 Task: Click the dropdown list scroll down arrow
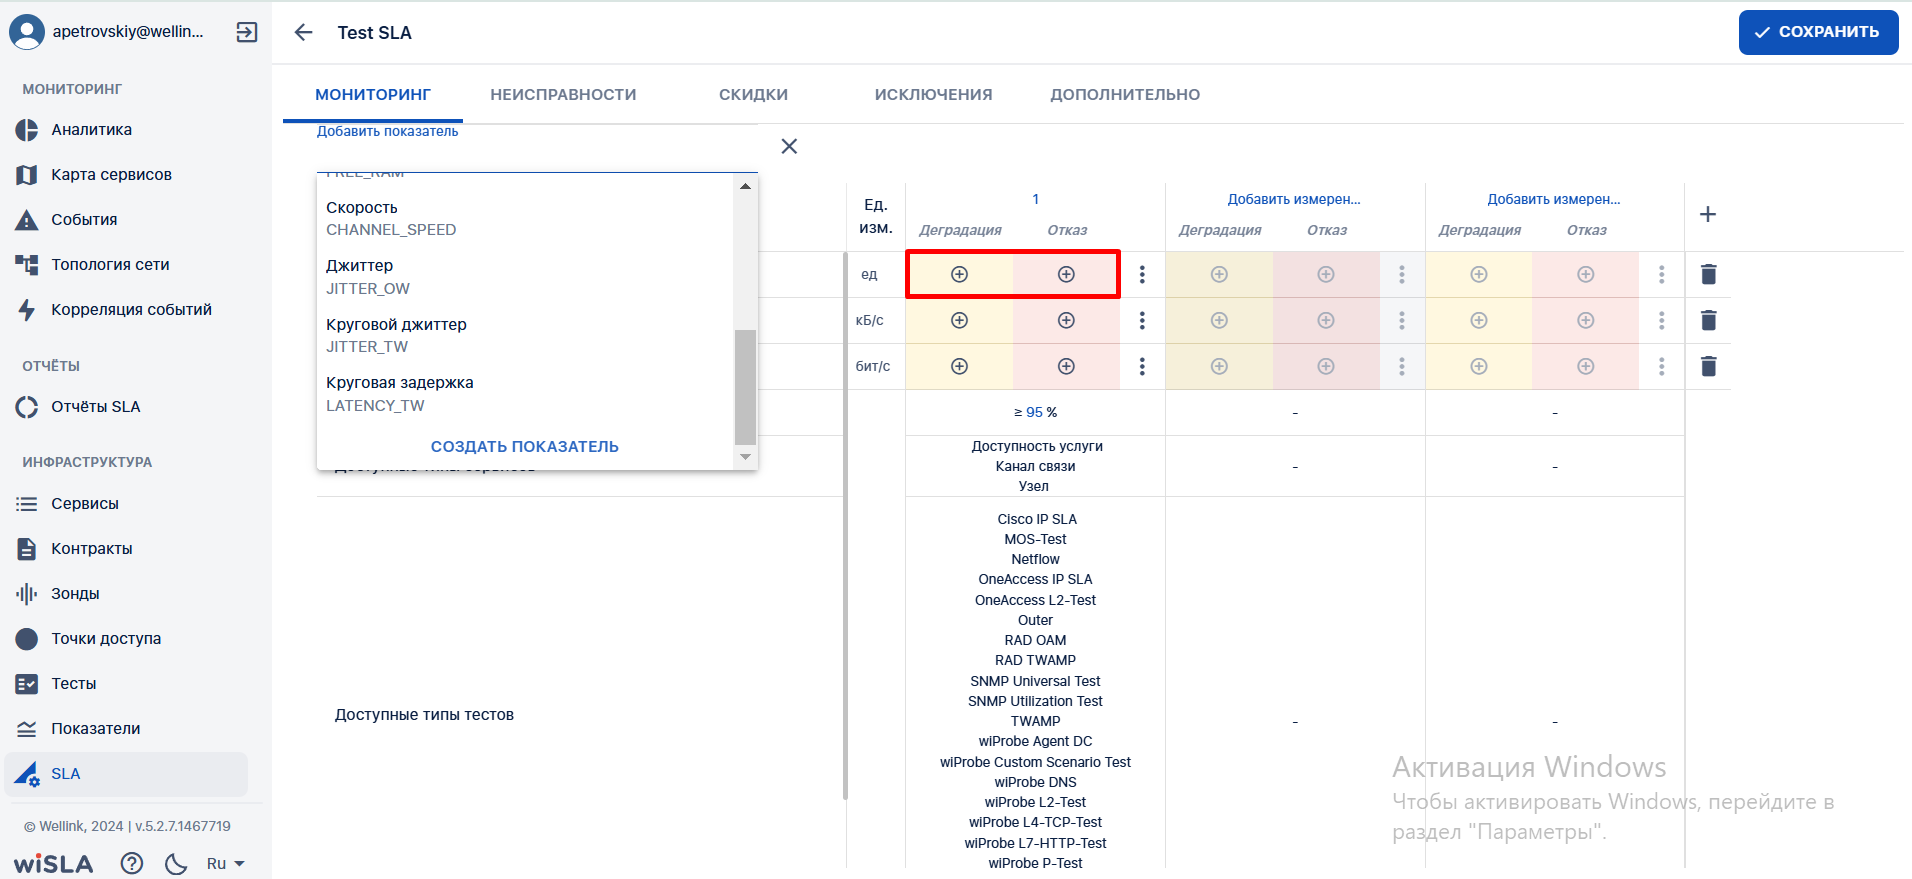[x=745, y=457]
